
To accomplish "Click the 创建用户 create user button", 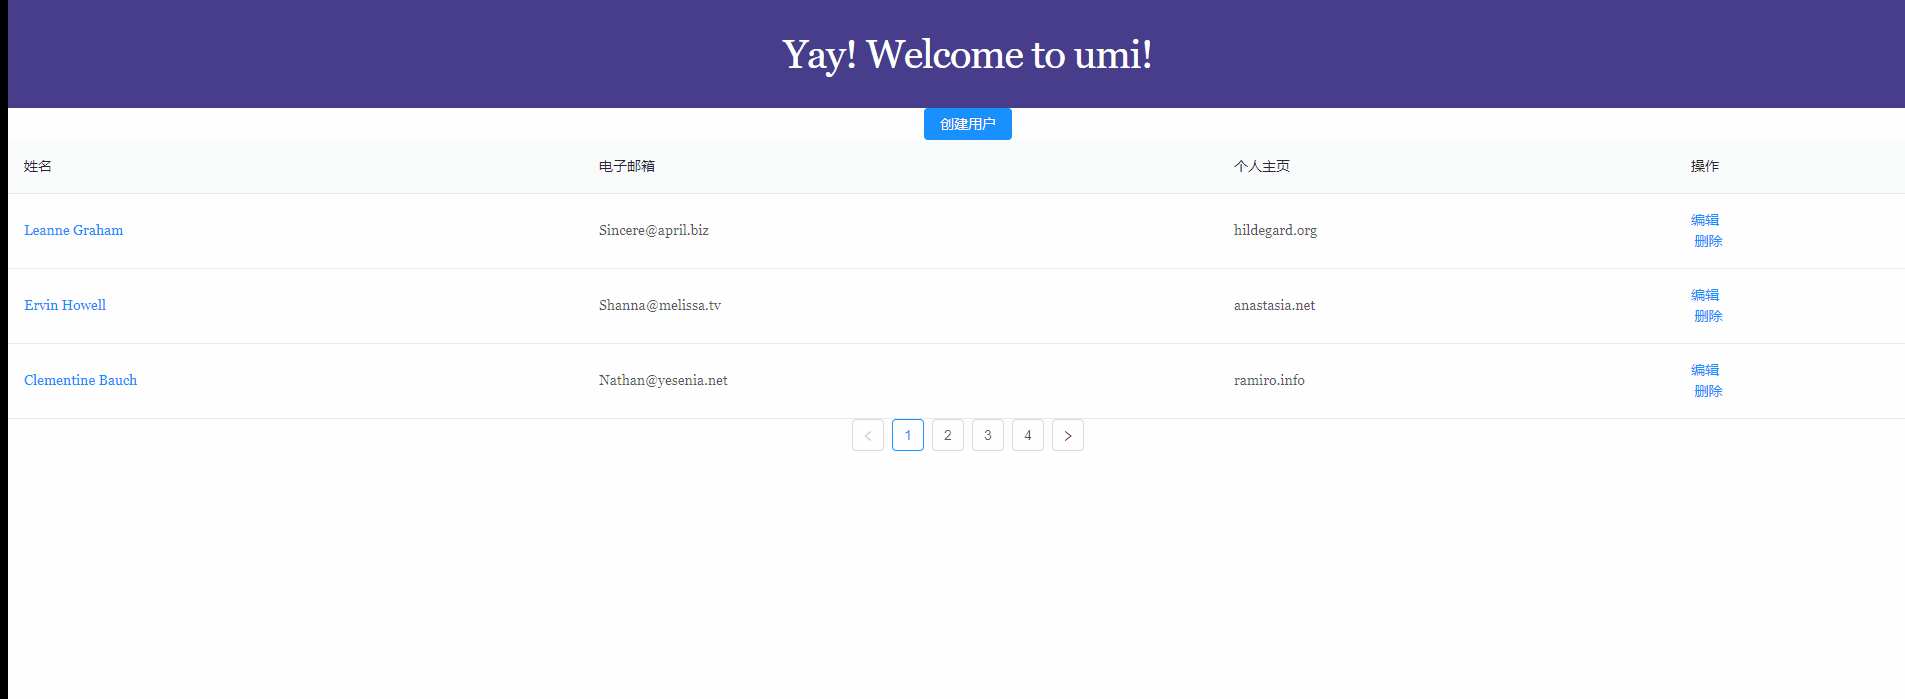I will coord(967,124).
